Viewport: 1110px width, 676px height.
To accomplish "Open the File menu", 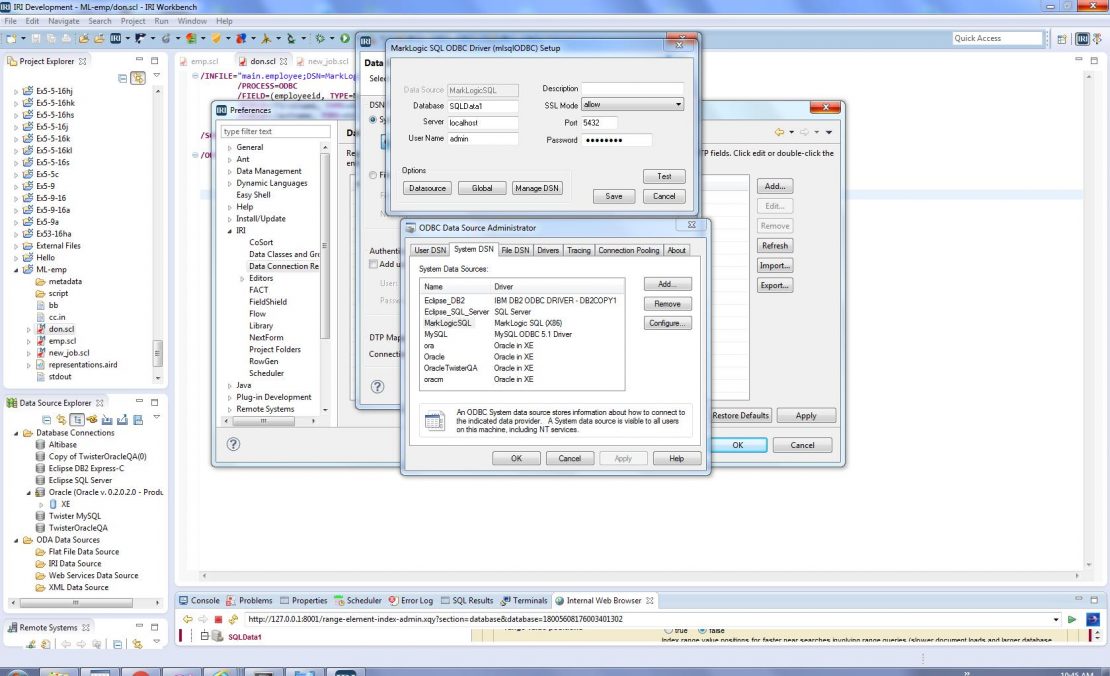I will (11, 21).
